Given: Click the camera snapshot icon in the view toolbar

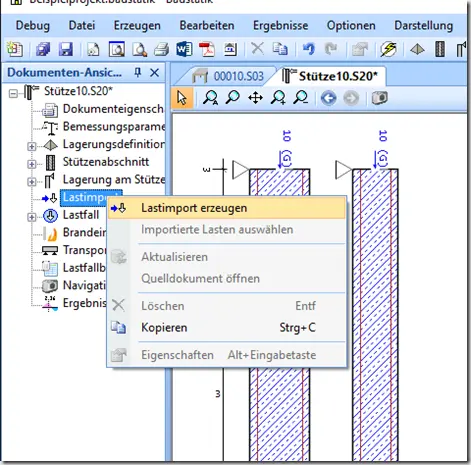Looking at the screenshot, I should (x=380, y=98).
